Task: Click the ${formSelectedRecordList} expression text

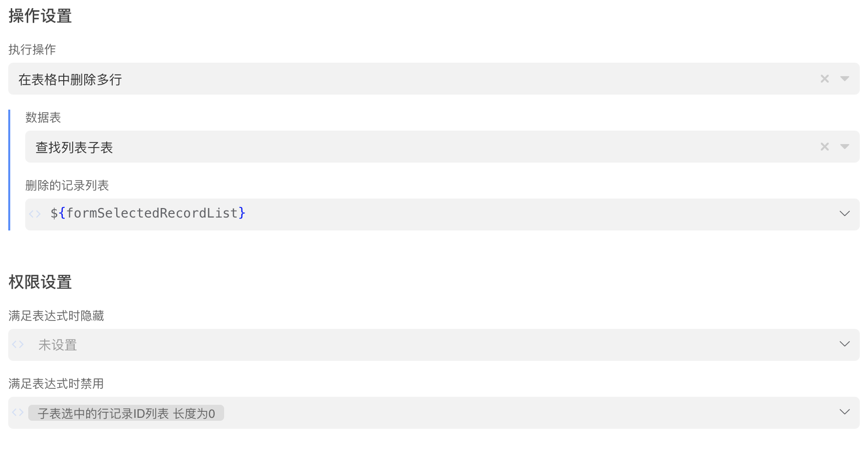Action: pos(148,214)
